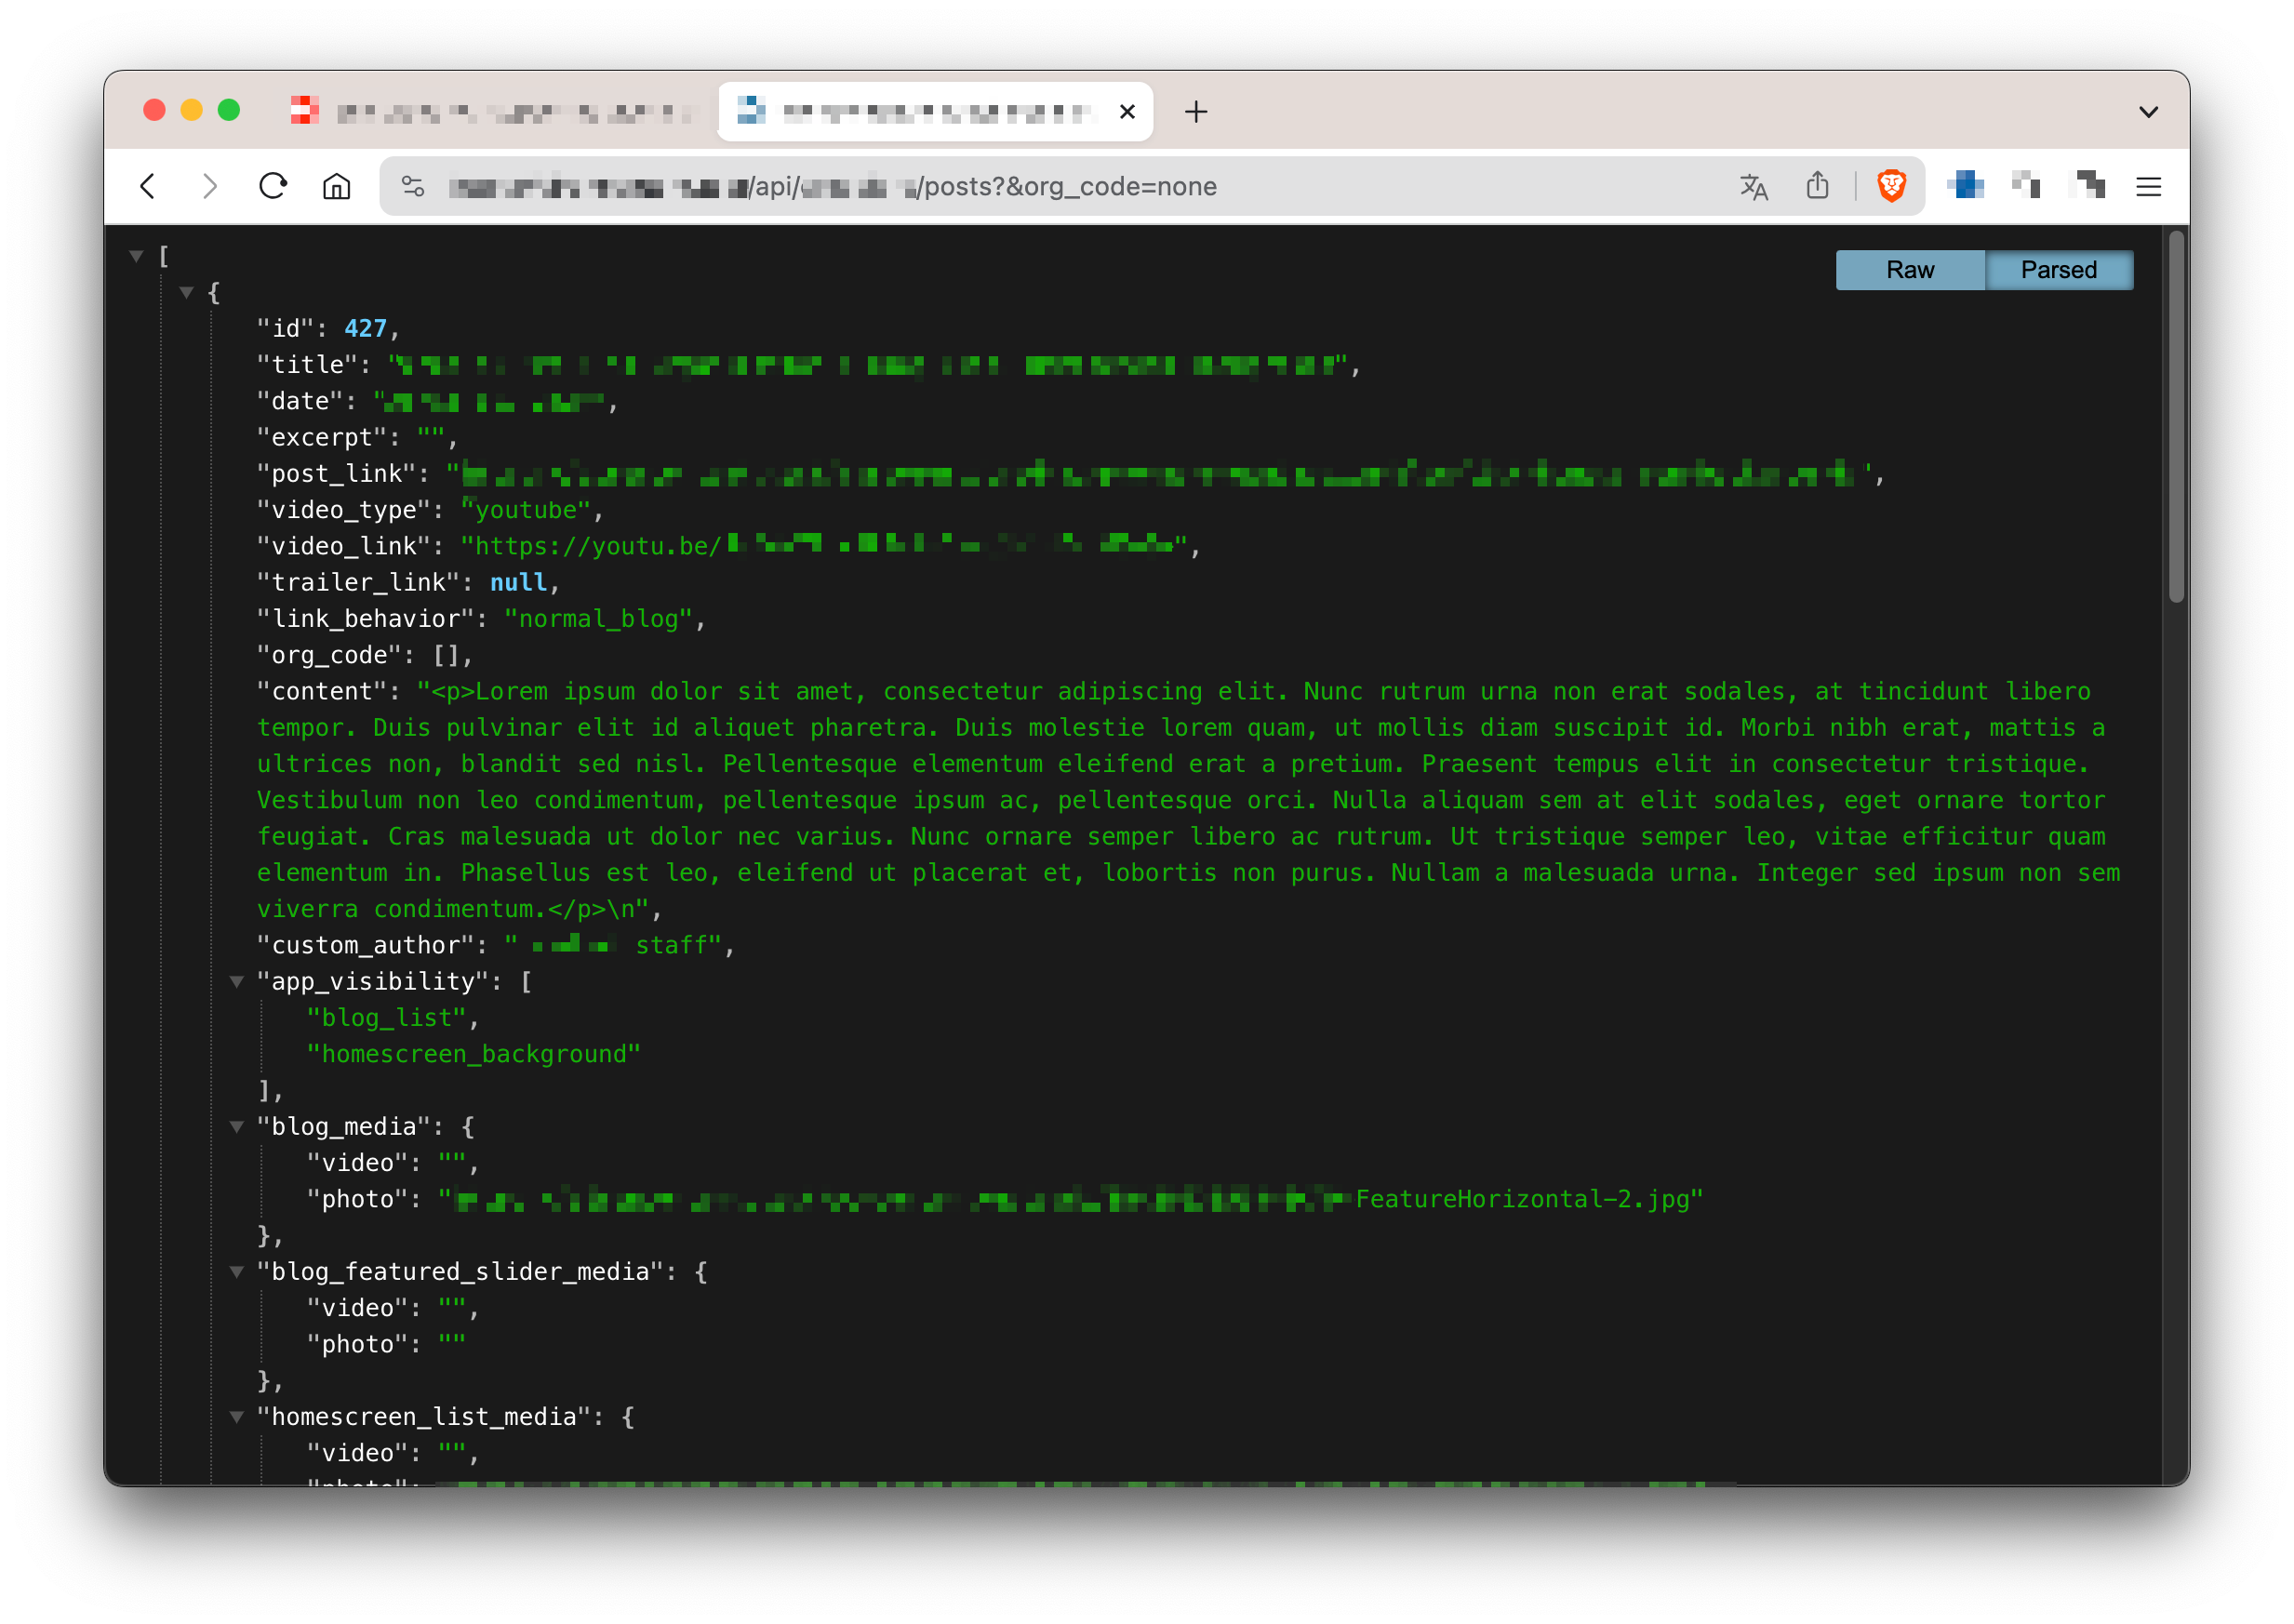
Task: Switch to Parsed view of the JSON
Action: [x=2059, y=269]
